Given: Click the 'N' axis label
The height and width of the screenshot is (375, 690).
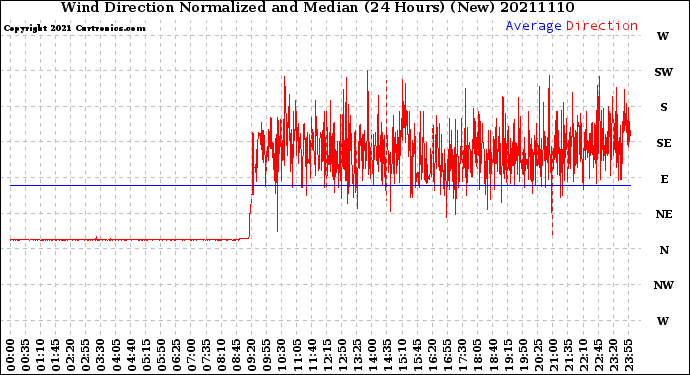Looking at the screenshot, I should tap(664, 250).
